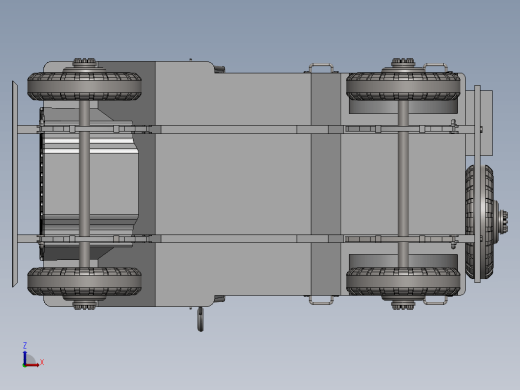
Task: Click the X axis label of the triad
Action: [x=42, y=362]
